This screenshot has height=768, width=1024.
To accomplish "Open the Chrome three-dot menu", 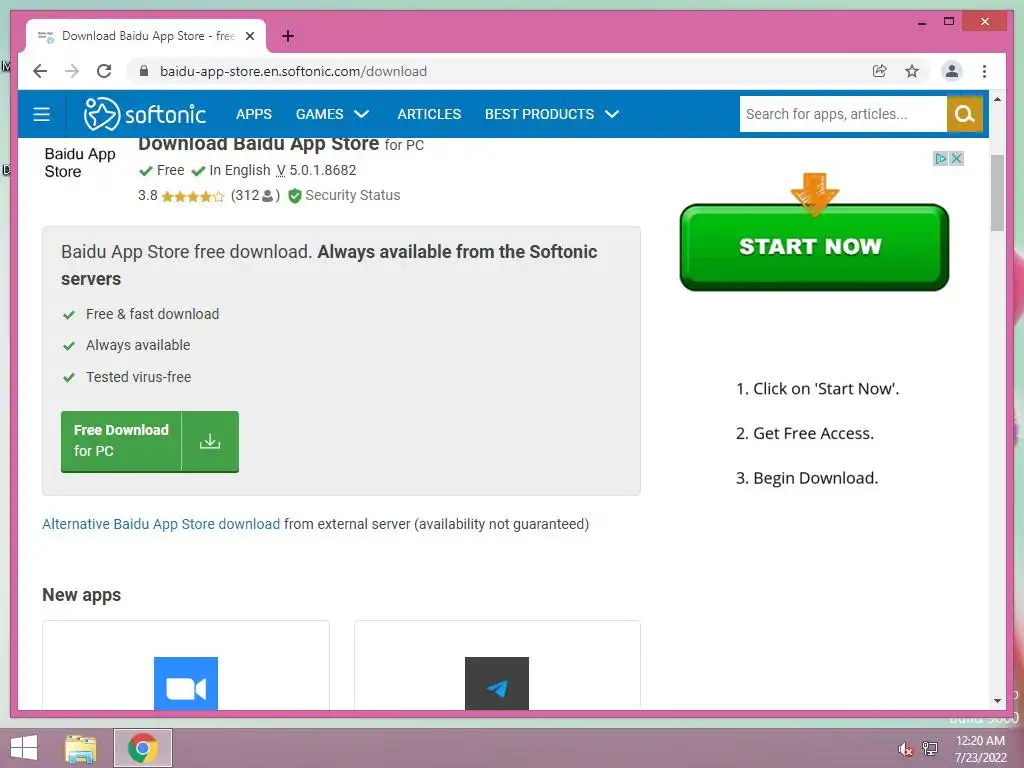I will pyautogui.click(x=984, y=71).
